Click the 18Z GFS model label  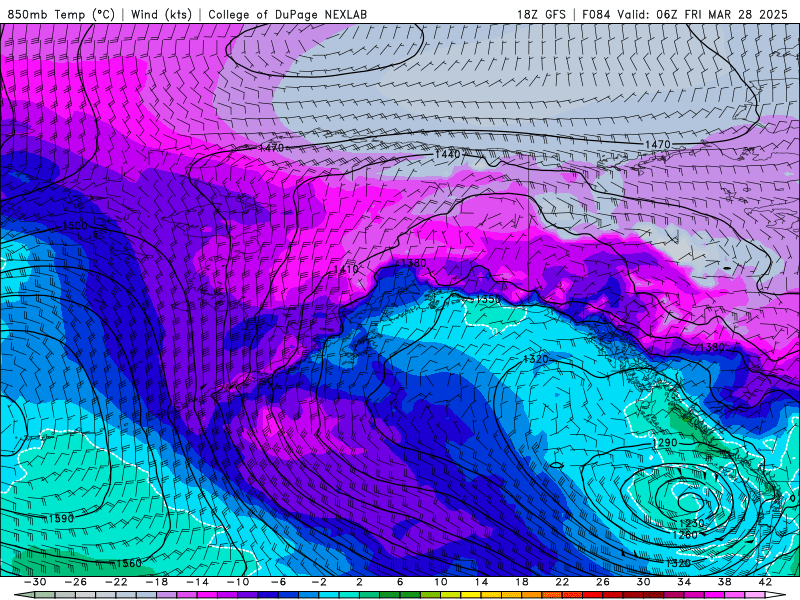click(x=541, y=14)
